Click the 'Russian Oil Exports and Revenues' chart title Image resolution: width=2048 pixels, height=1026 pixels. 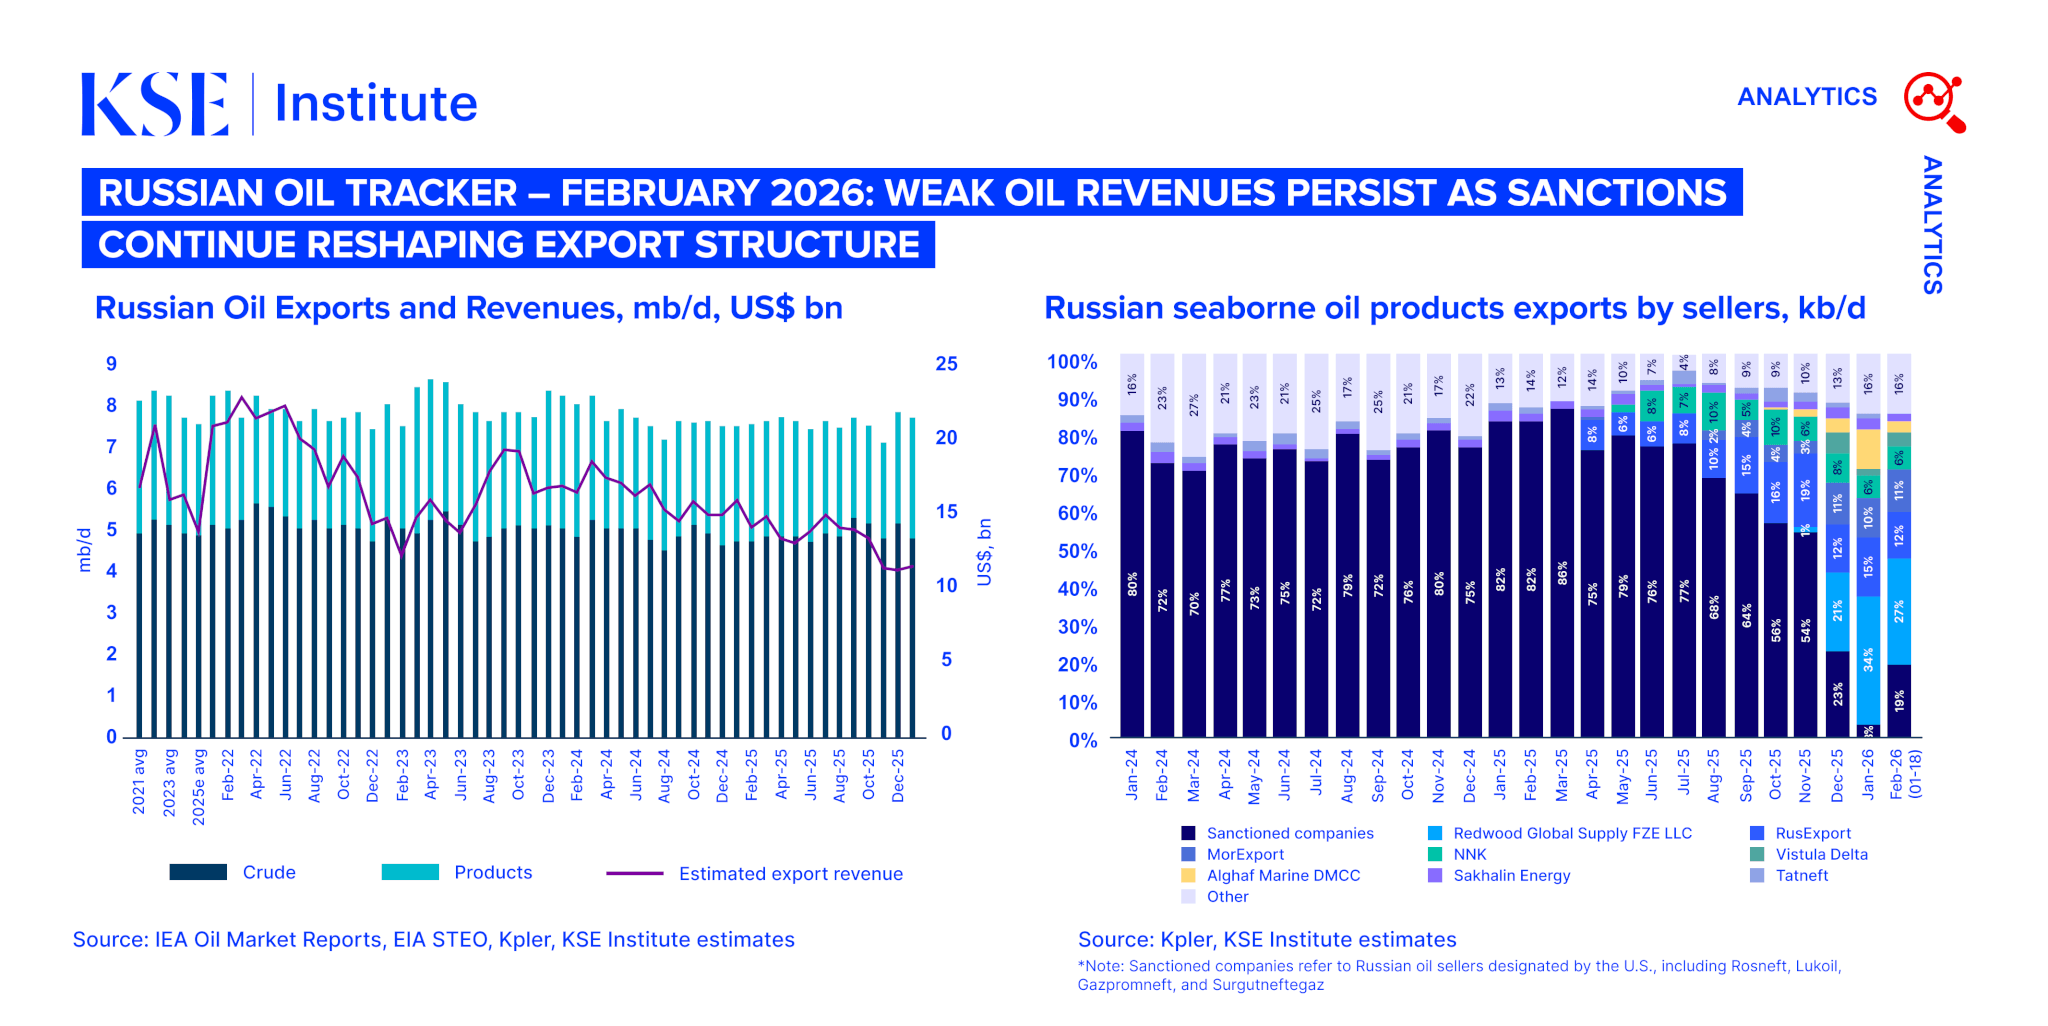(469, 308)
